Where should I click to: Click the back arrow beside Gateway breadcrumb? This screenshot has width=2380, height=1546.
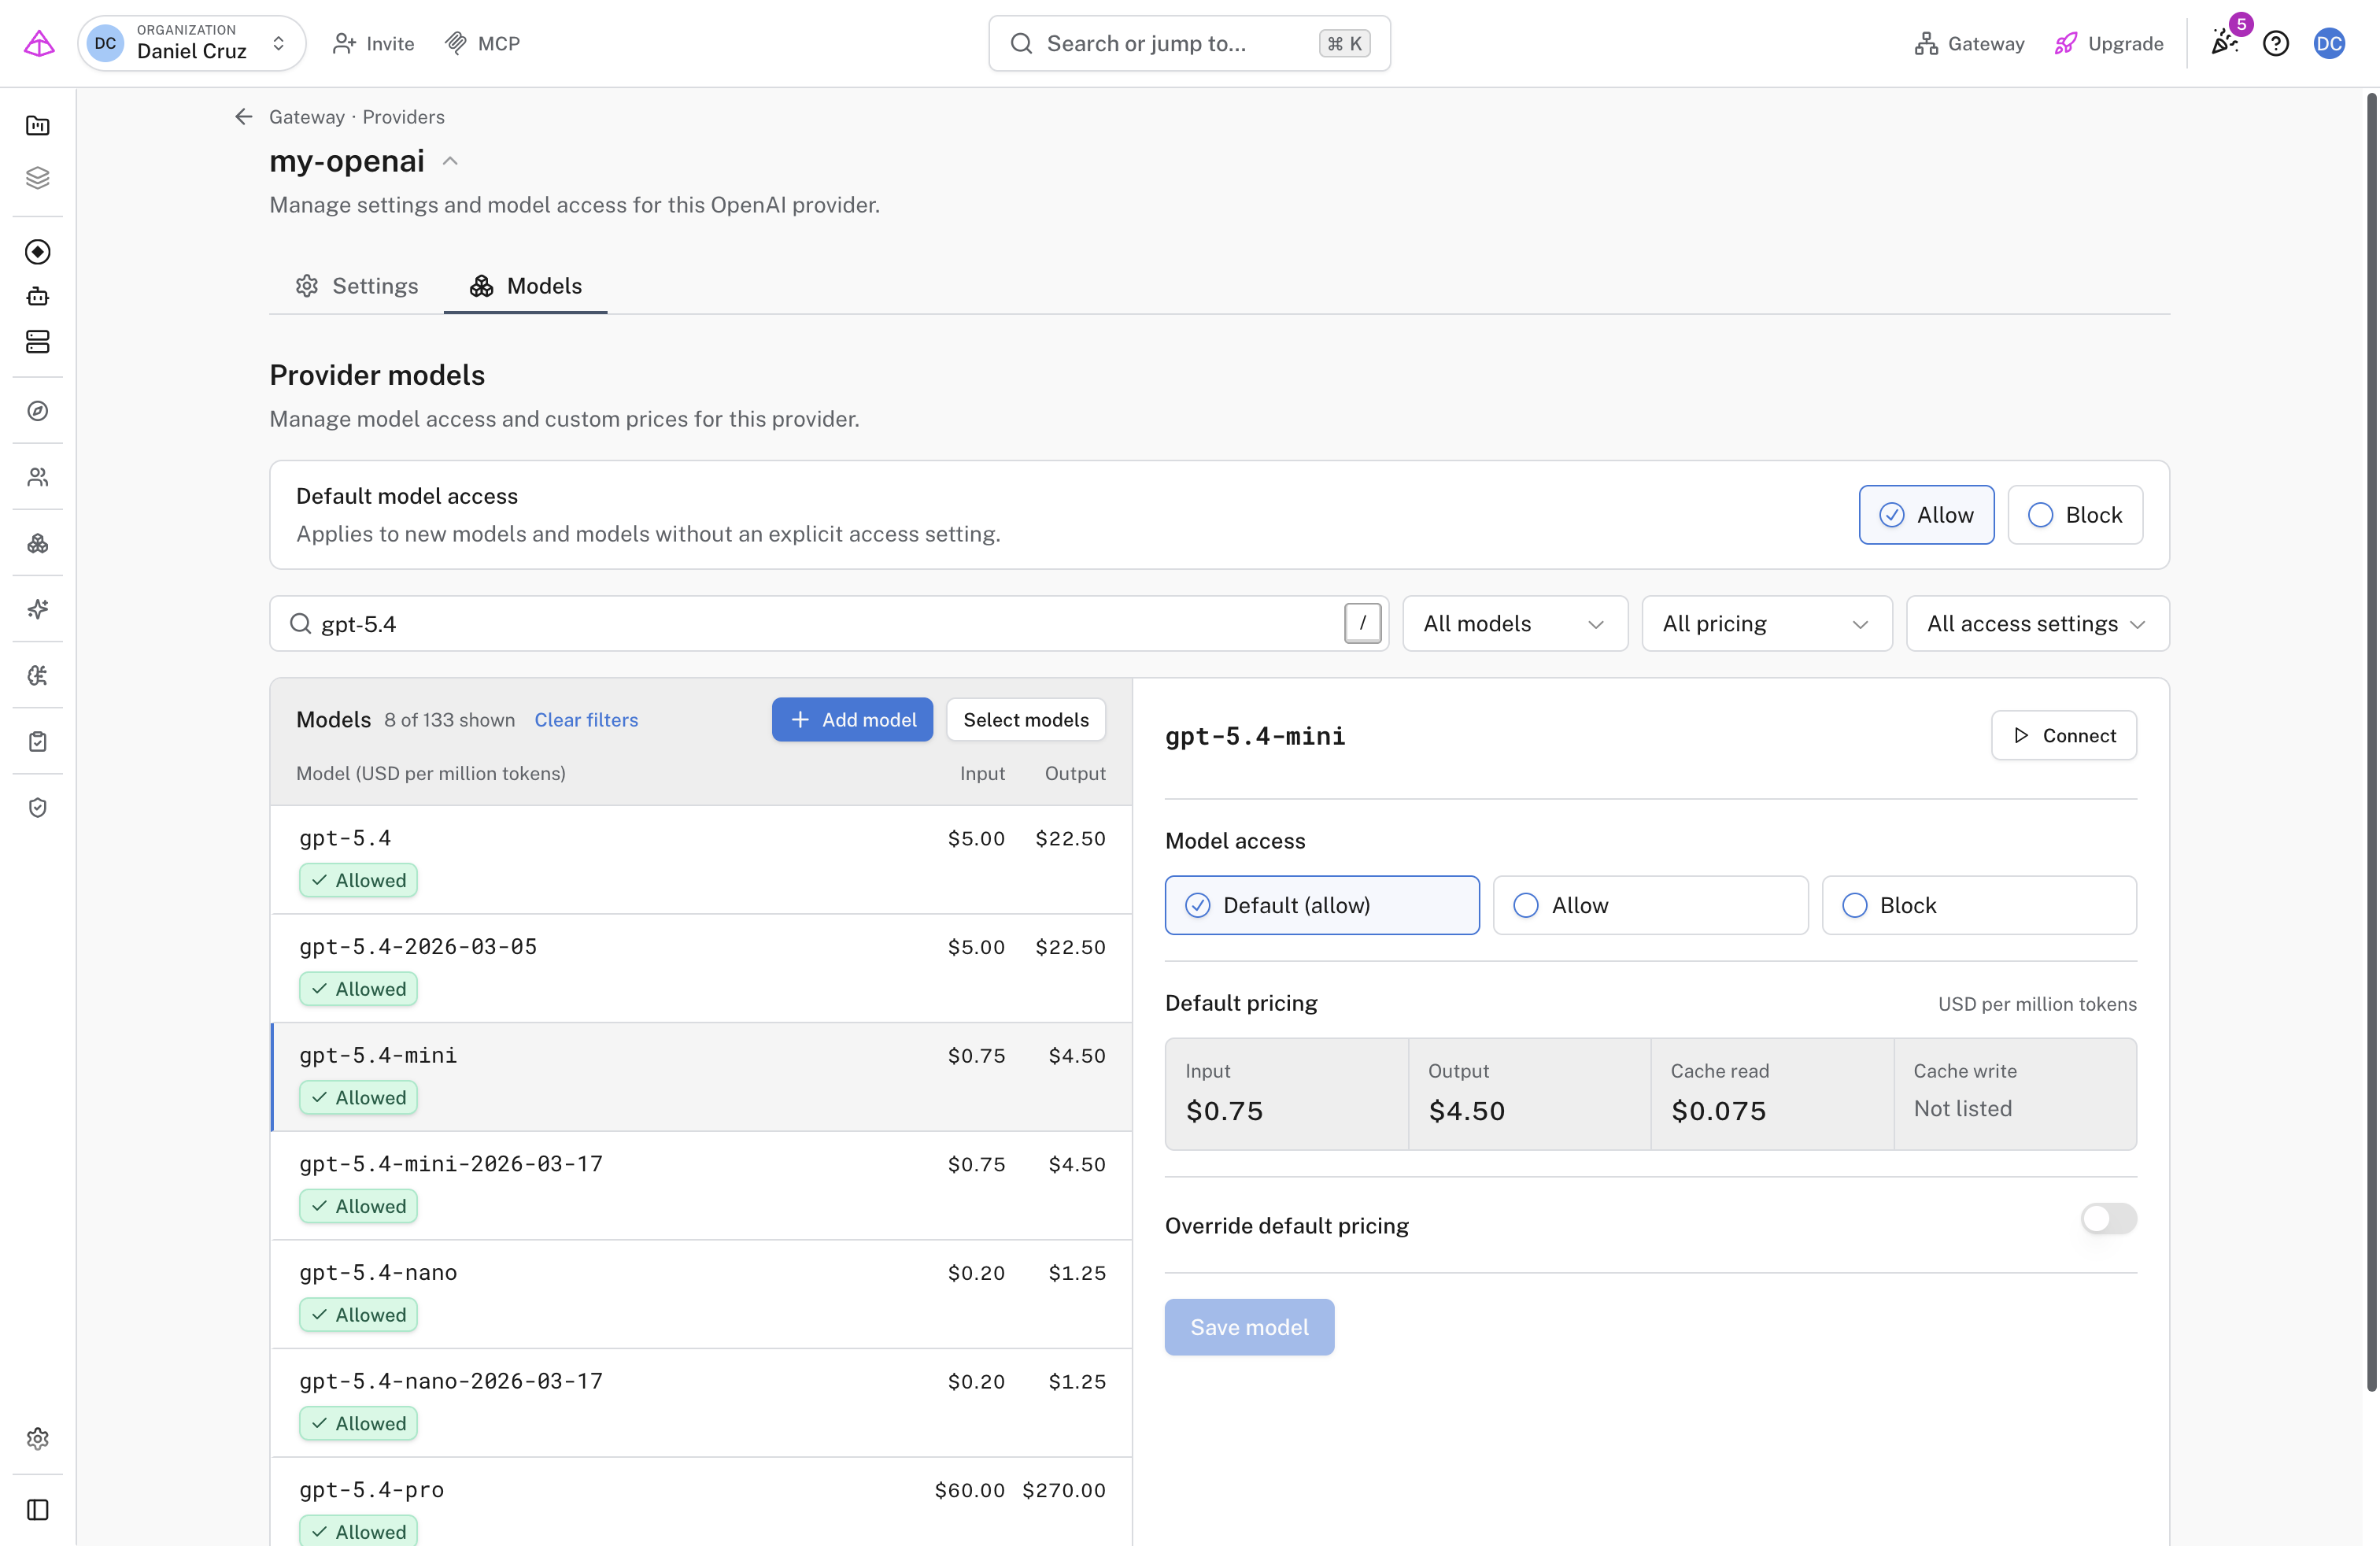click(243, 116)
